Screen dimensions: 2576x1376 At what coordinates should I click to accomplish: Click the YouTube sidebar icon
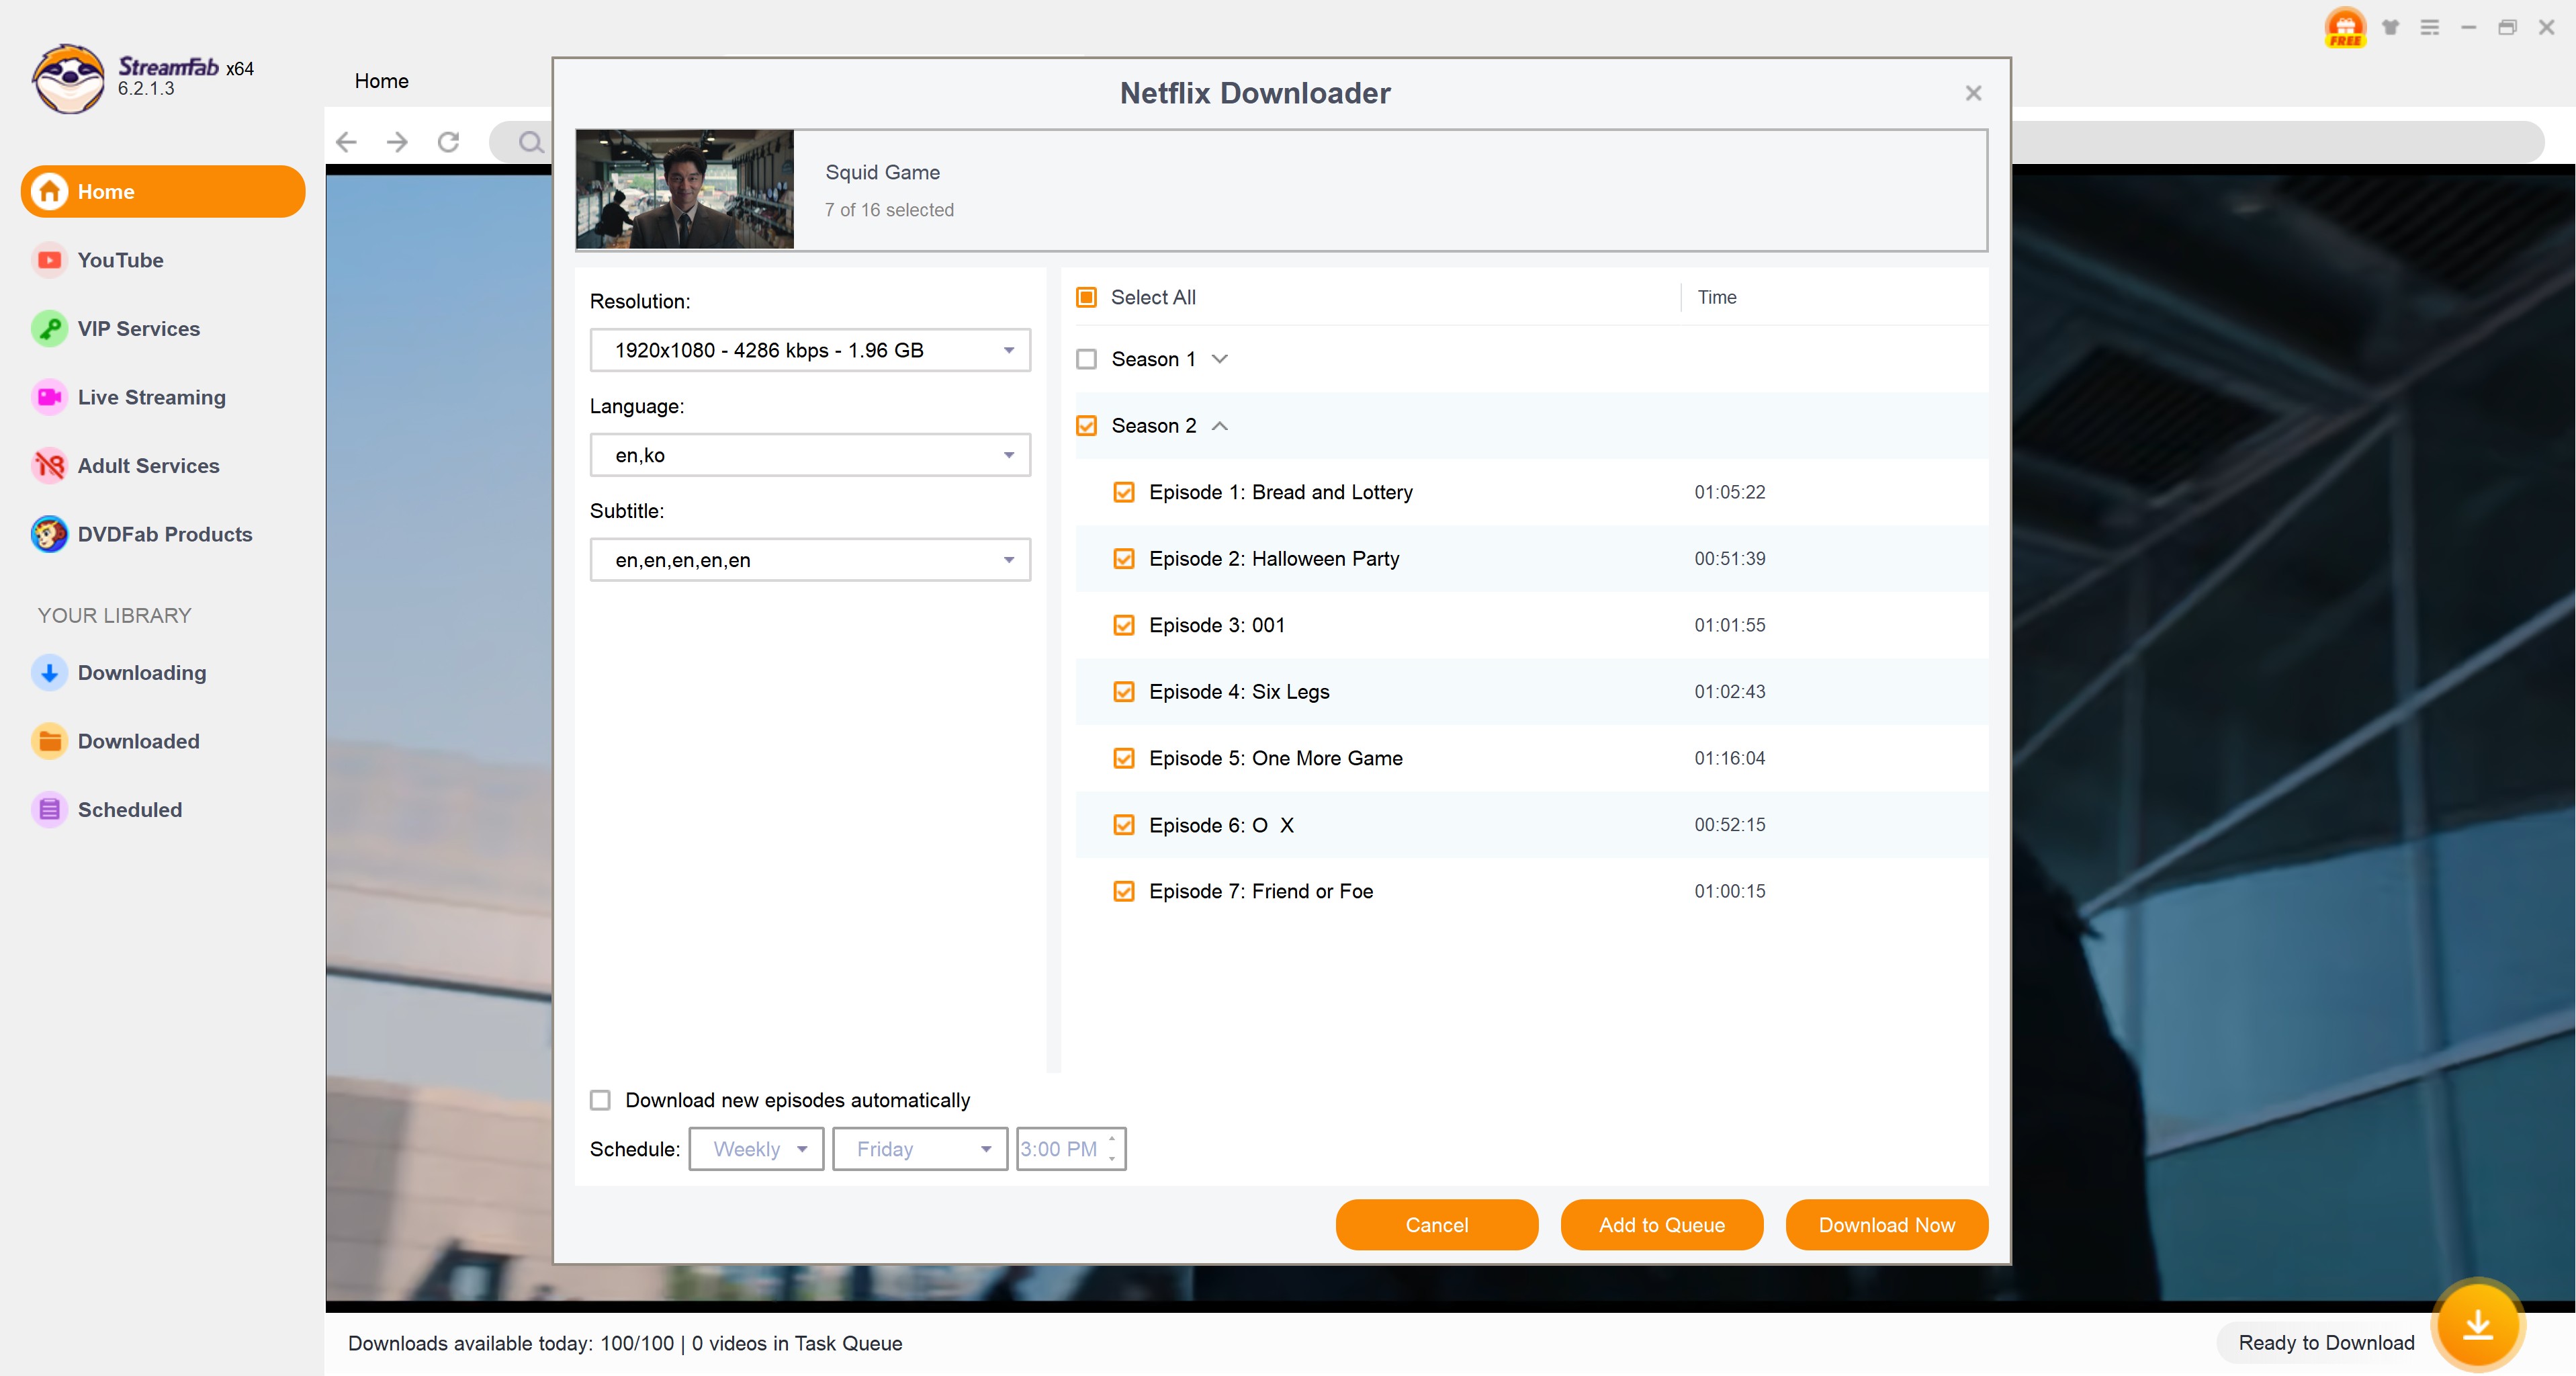(49, 260)
